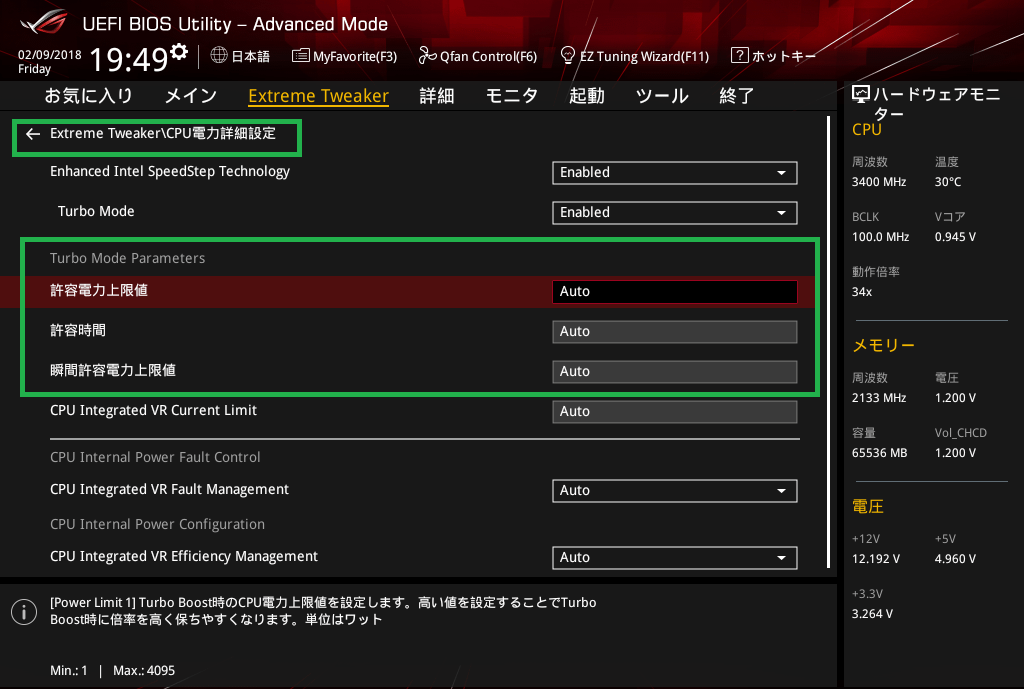The image size is (1024, 689).
Task: Click the Qfan Control fan icon
Action: 427,56
